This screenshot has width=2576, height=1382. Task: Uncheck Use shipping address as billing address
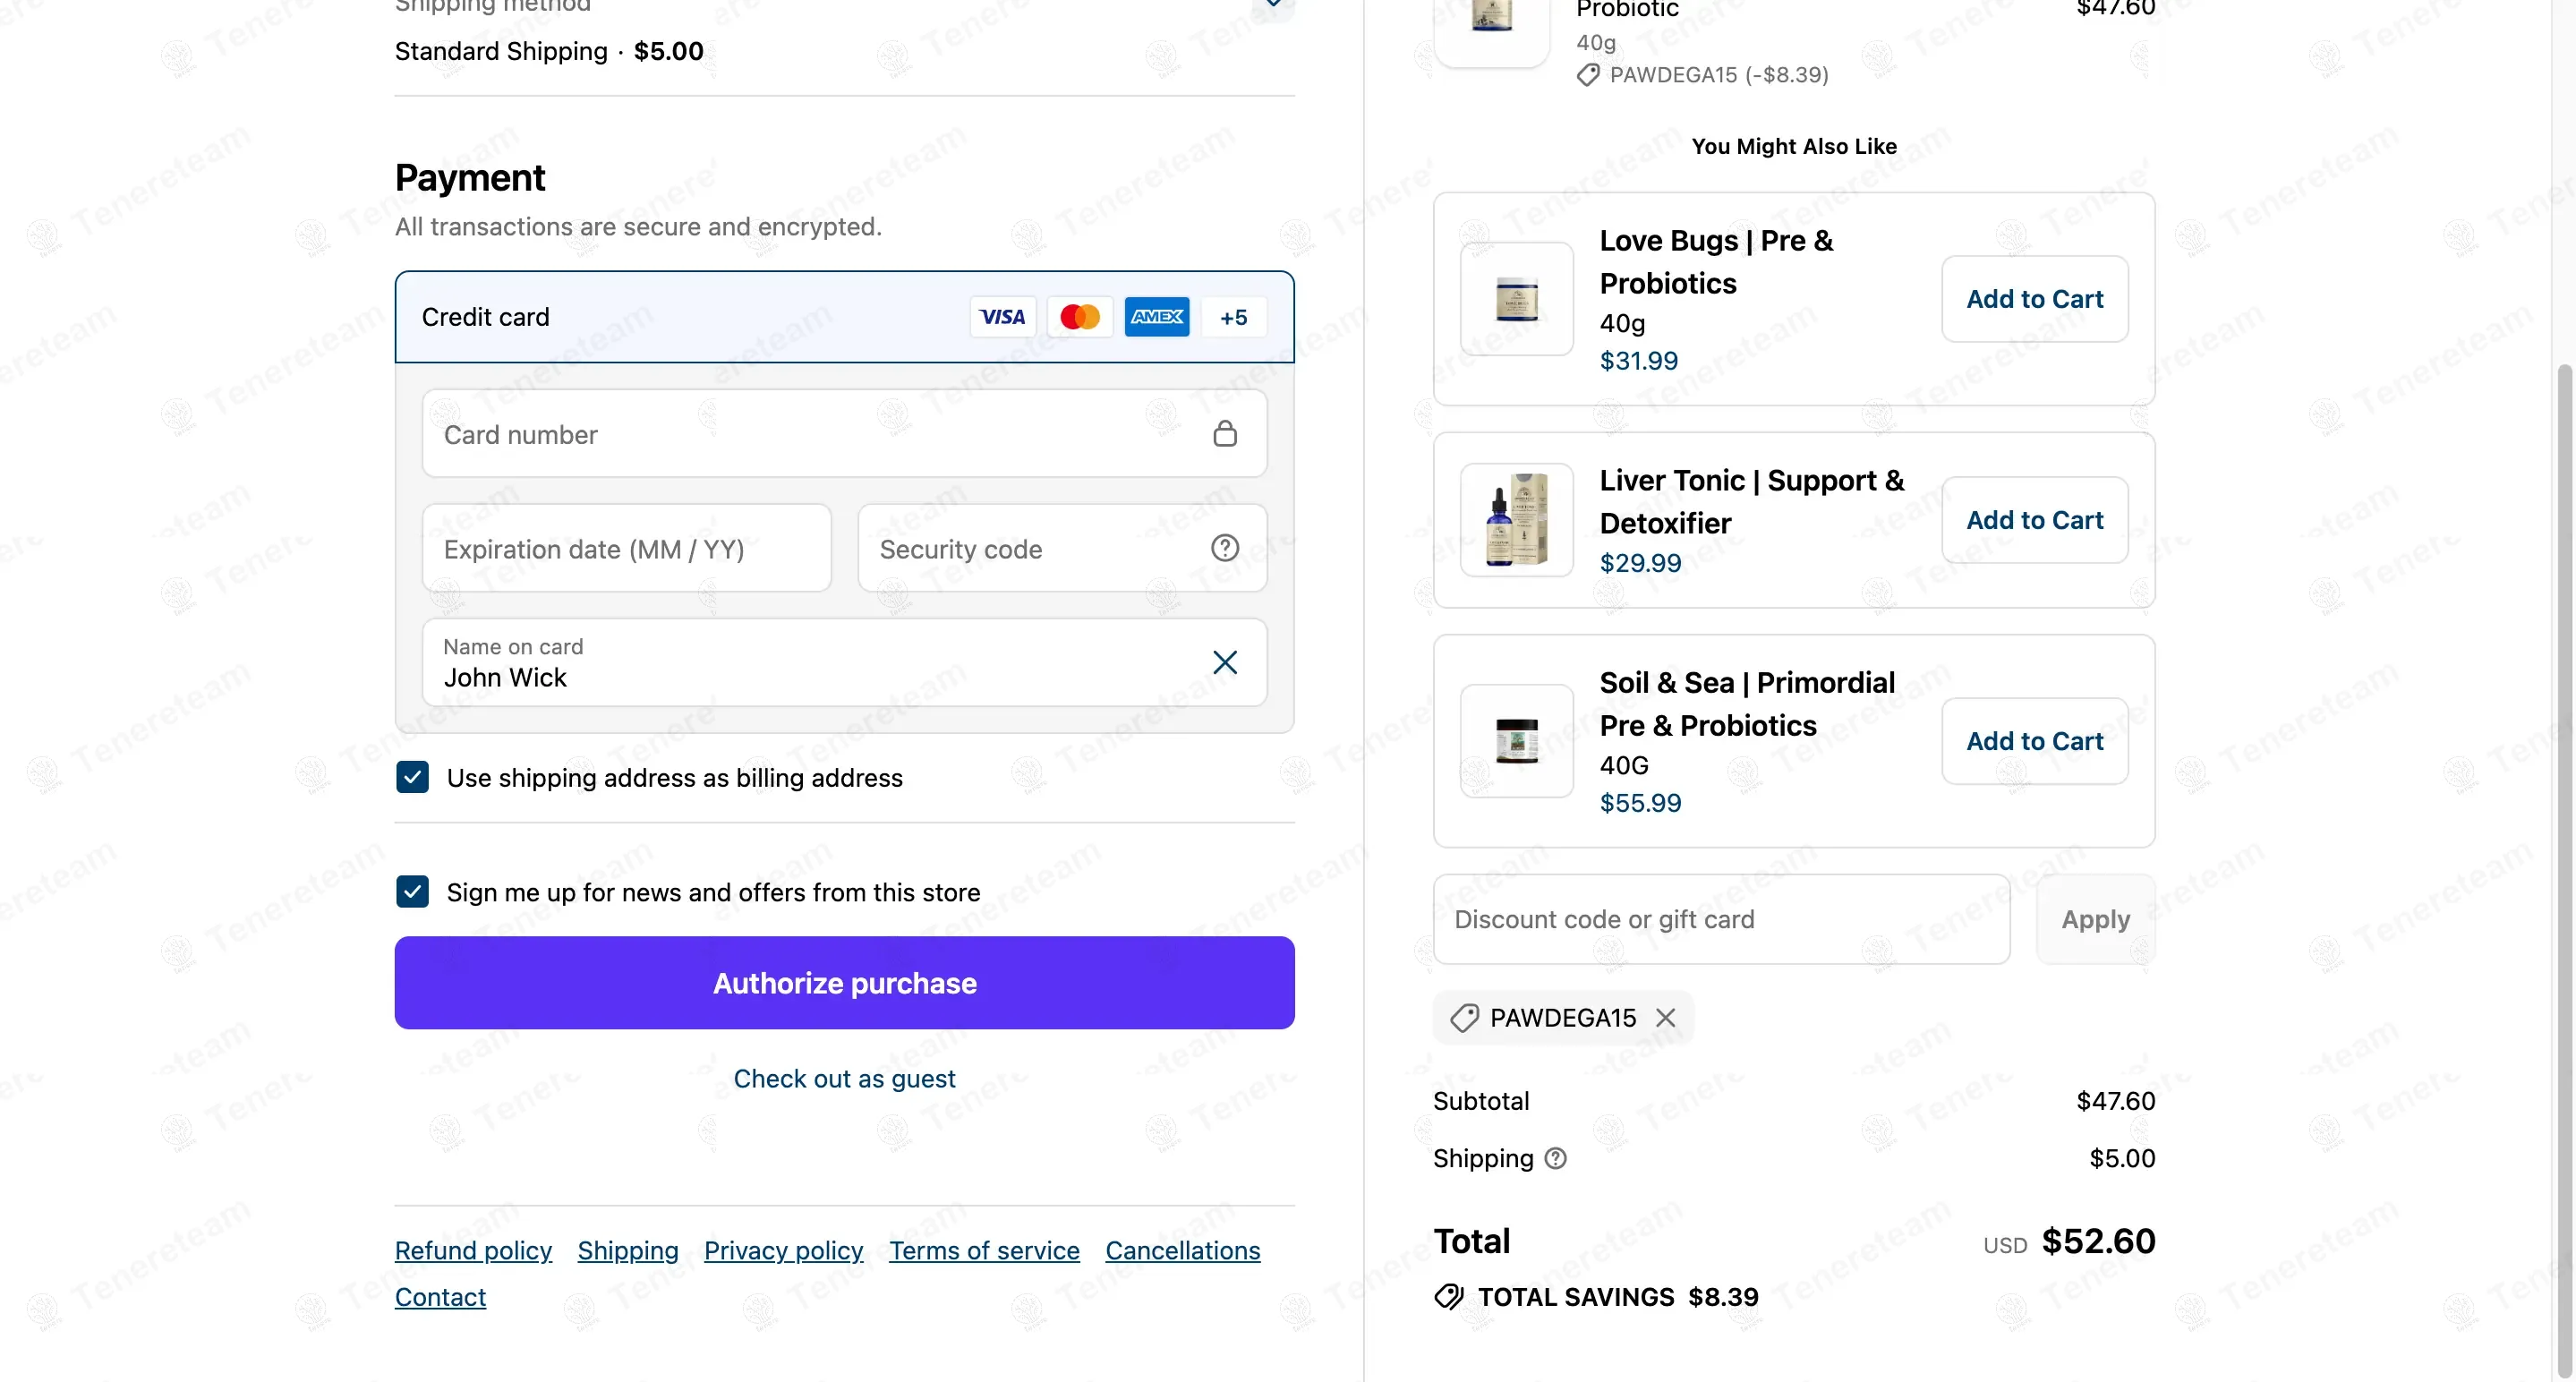(x=412, y=777)
